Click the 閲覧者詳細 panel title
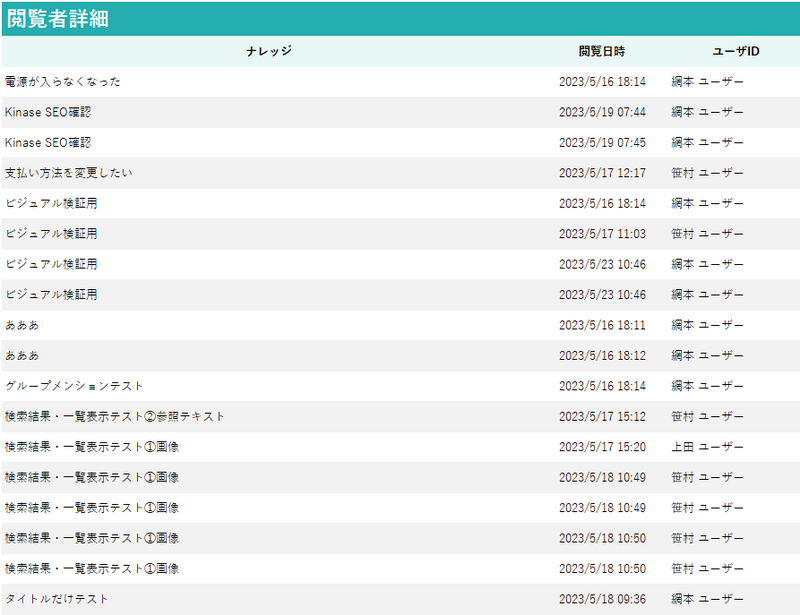The width and height of the screenshot is (800, 615). [58, 19]
